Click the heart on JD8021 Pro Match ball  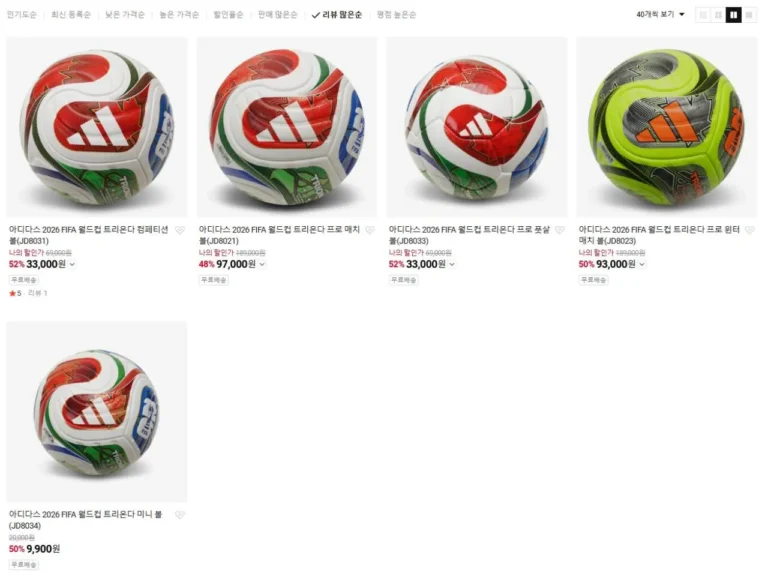point(370,230)
